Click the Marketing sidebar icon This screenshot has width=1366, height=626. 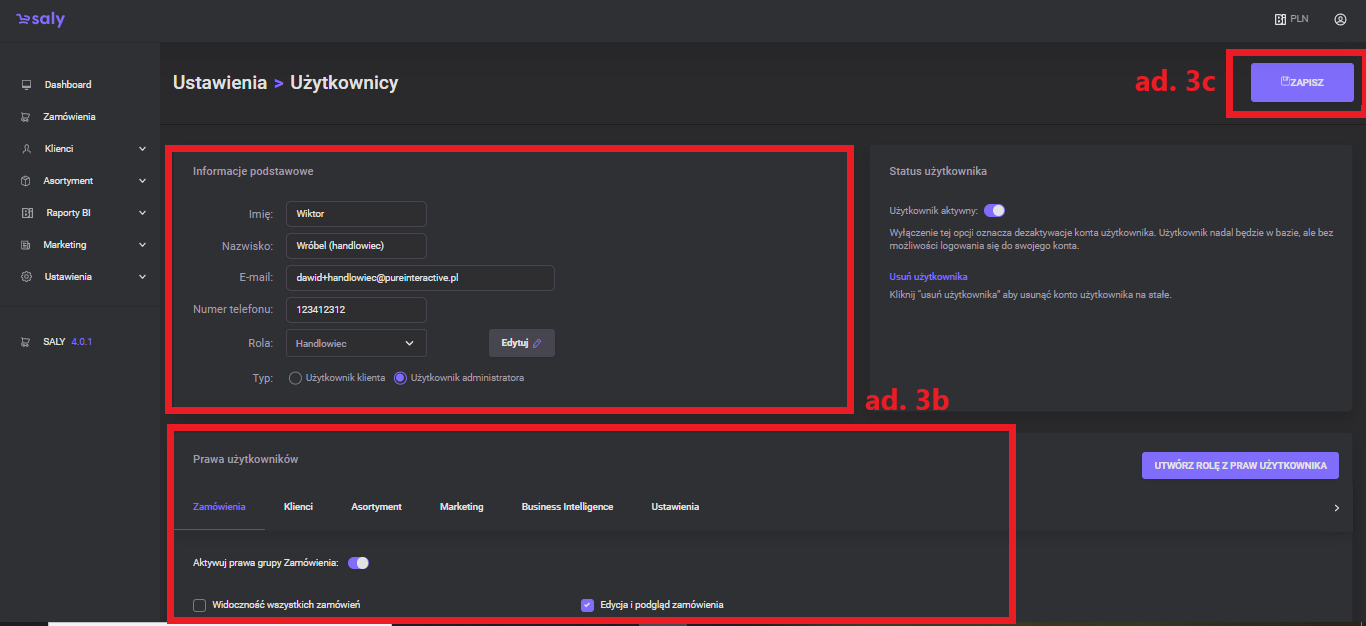pyautogui.click(x=27, y=245)
